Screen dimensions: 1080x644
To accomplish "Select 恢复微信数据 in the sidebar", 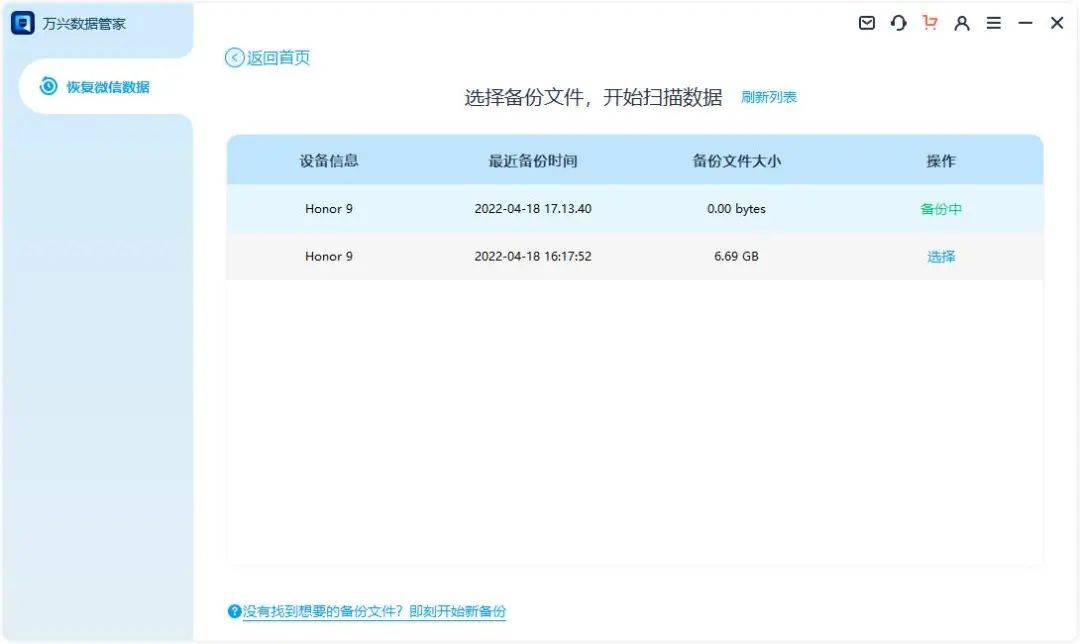I will pyautogui.click(x=105, y=86).
